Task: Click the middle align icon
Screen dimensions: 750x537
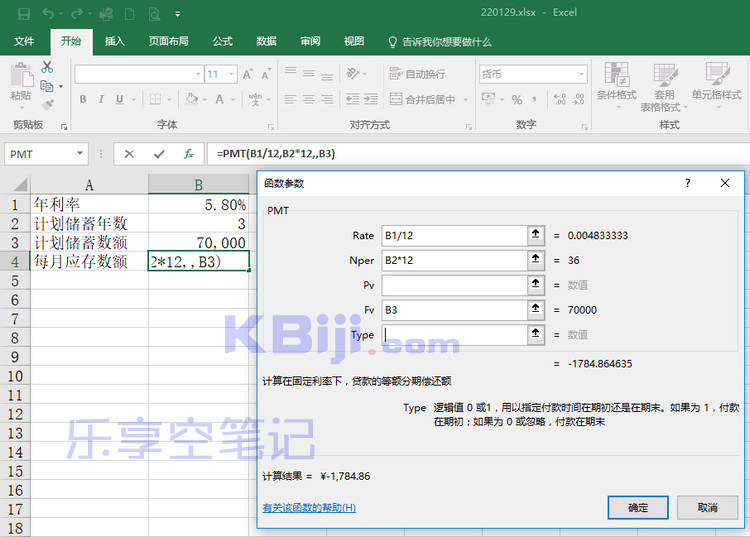Action: [x=309, y=74]
